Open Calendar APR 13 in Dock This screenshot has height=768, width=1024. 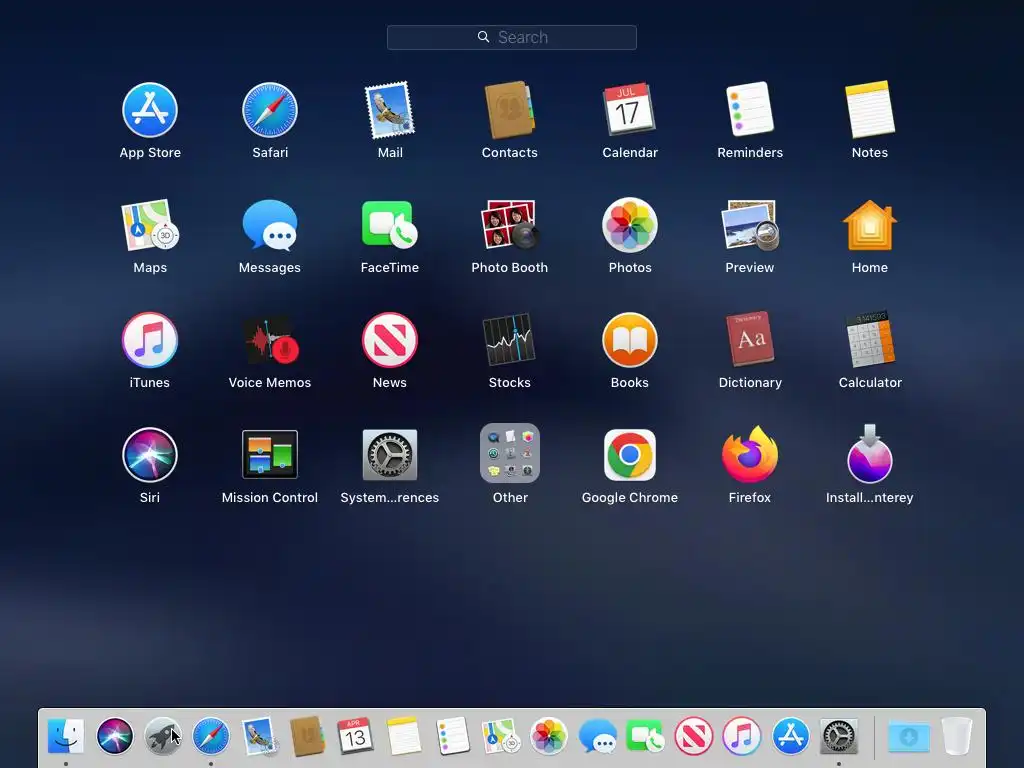[355, 736]
